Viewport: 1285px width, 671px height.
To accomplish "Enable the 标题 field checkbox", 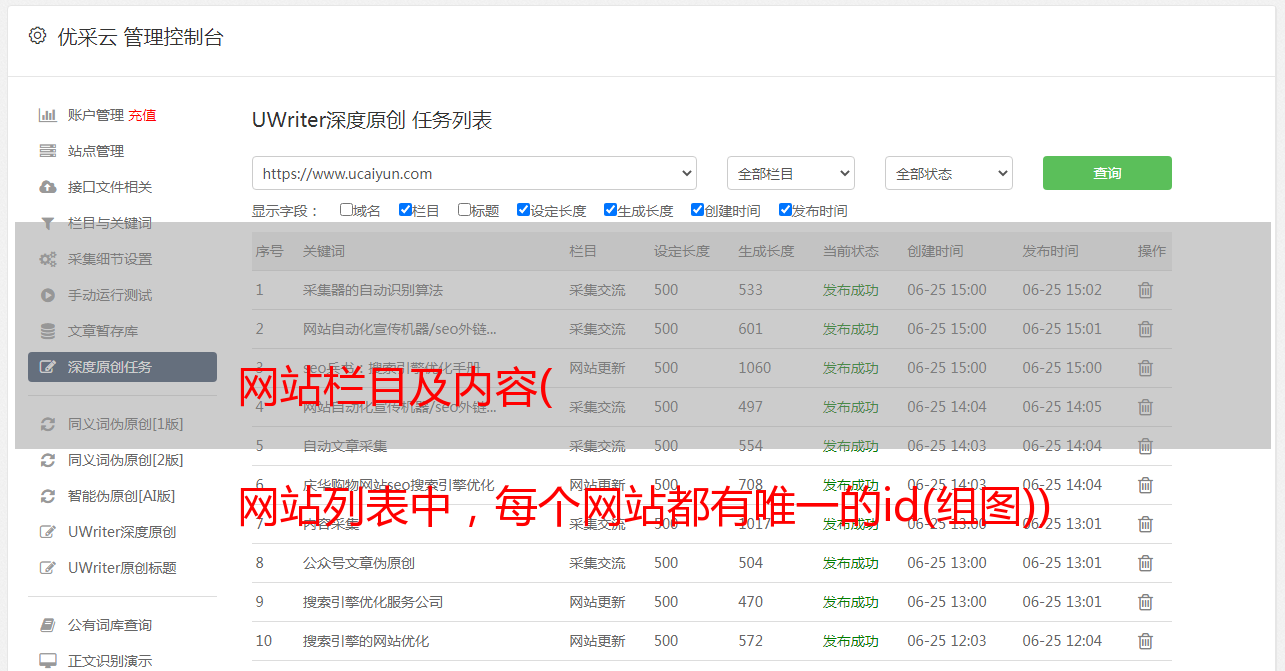I will [464, 210].
